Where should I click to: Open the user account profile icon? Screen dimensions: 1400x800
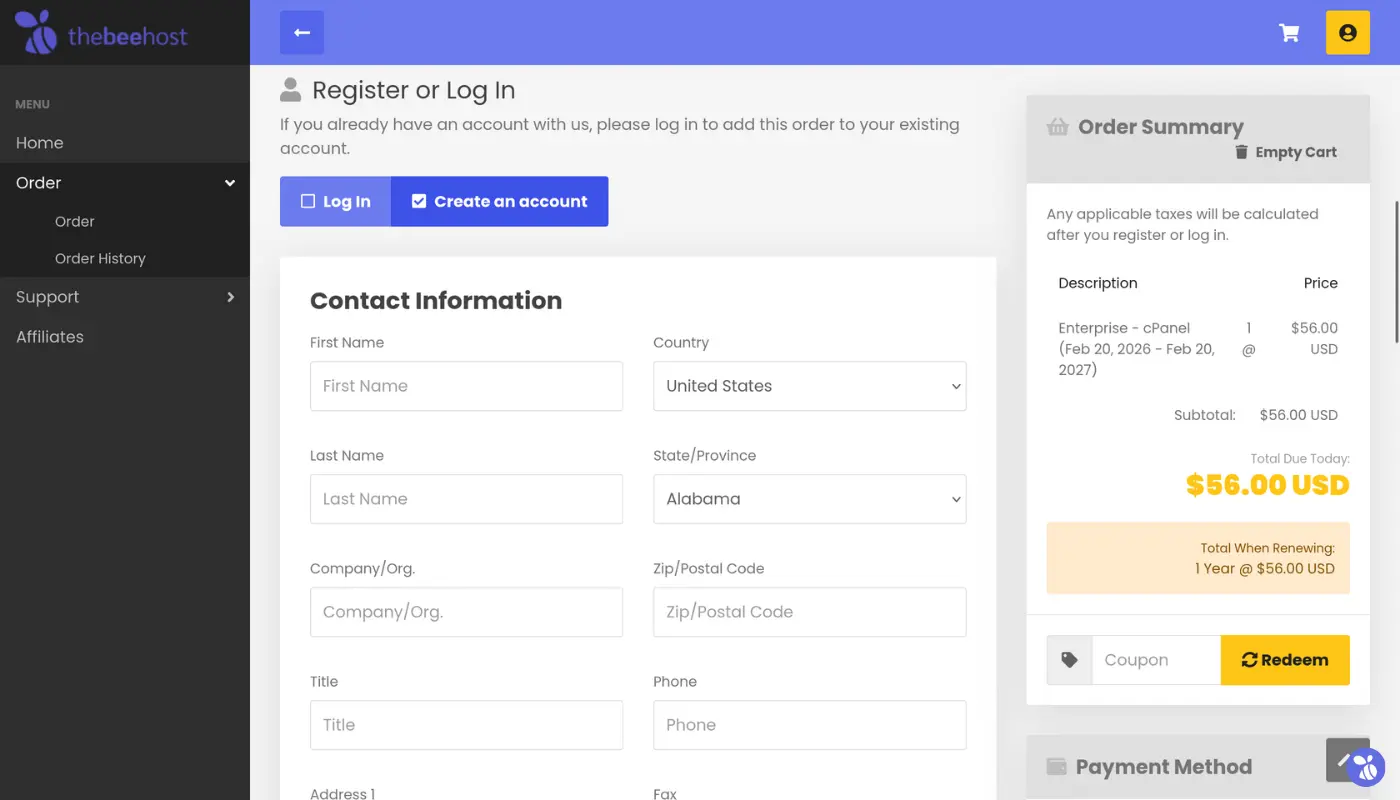point(1347,33)
